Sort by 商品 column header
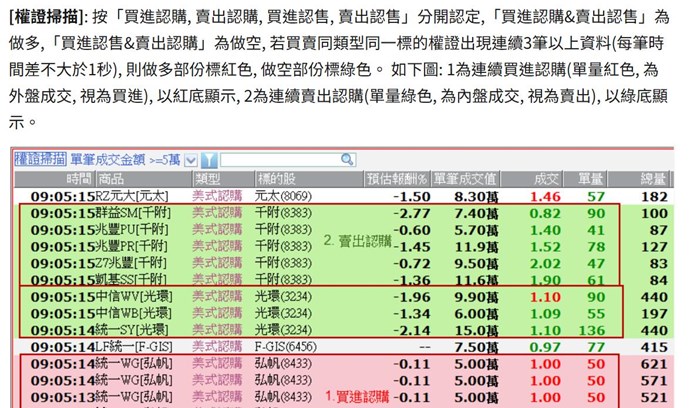This screenshot has width=690, height=408. click(x=144, y=179)
